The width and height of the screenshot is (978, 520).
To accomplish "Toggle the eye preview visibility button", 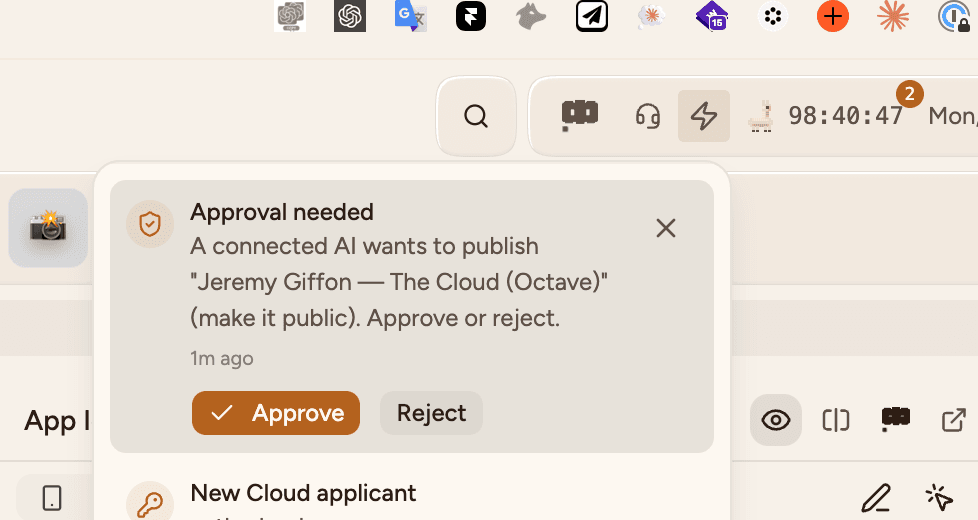I will 776,420.
